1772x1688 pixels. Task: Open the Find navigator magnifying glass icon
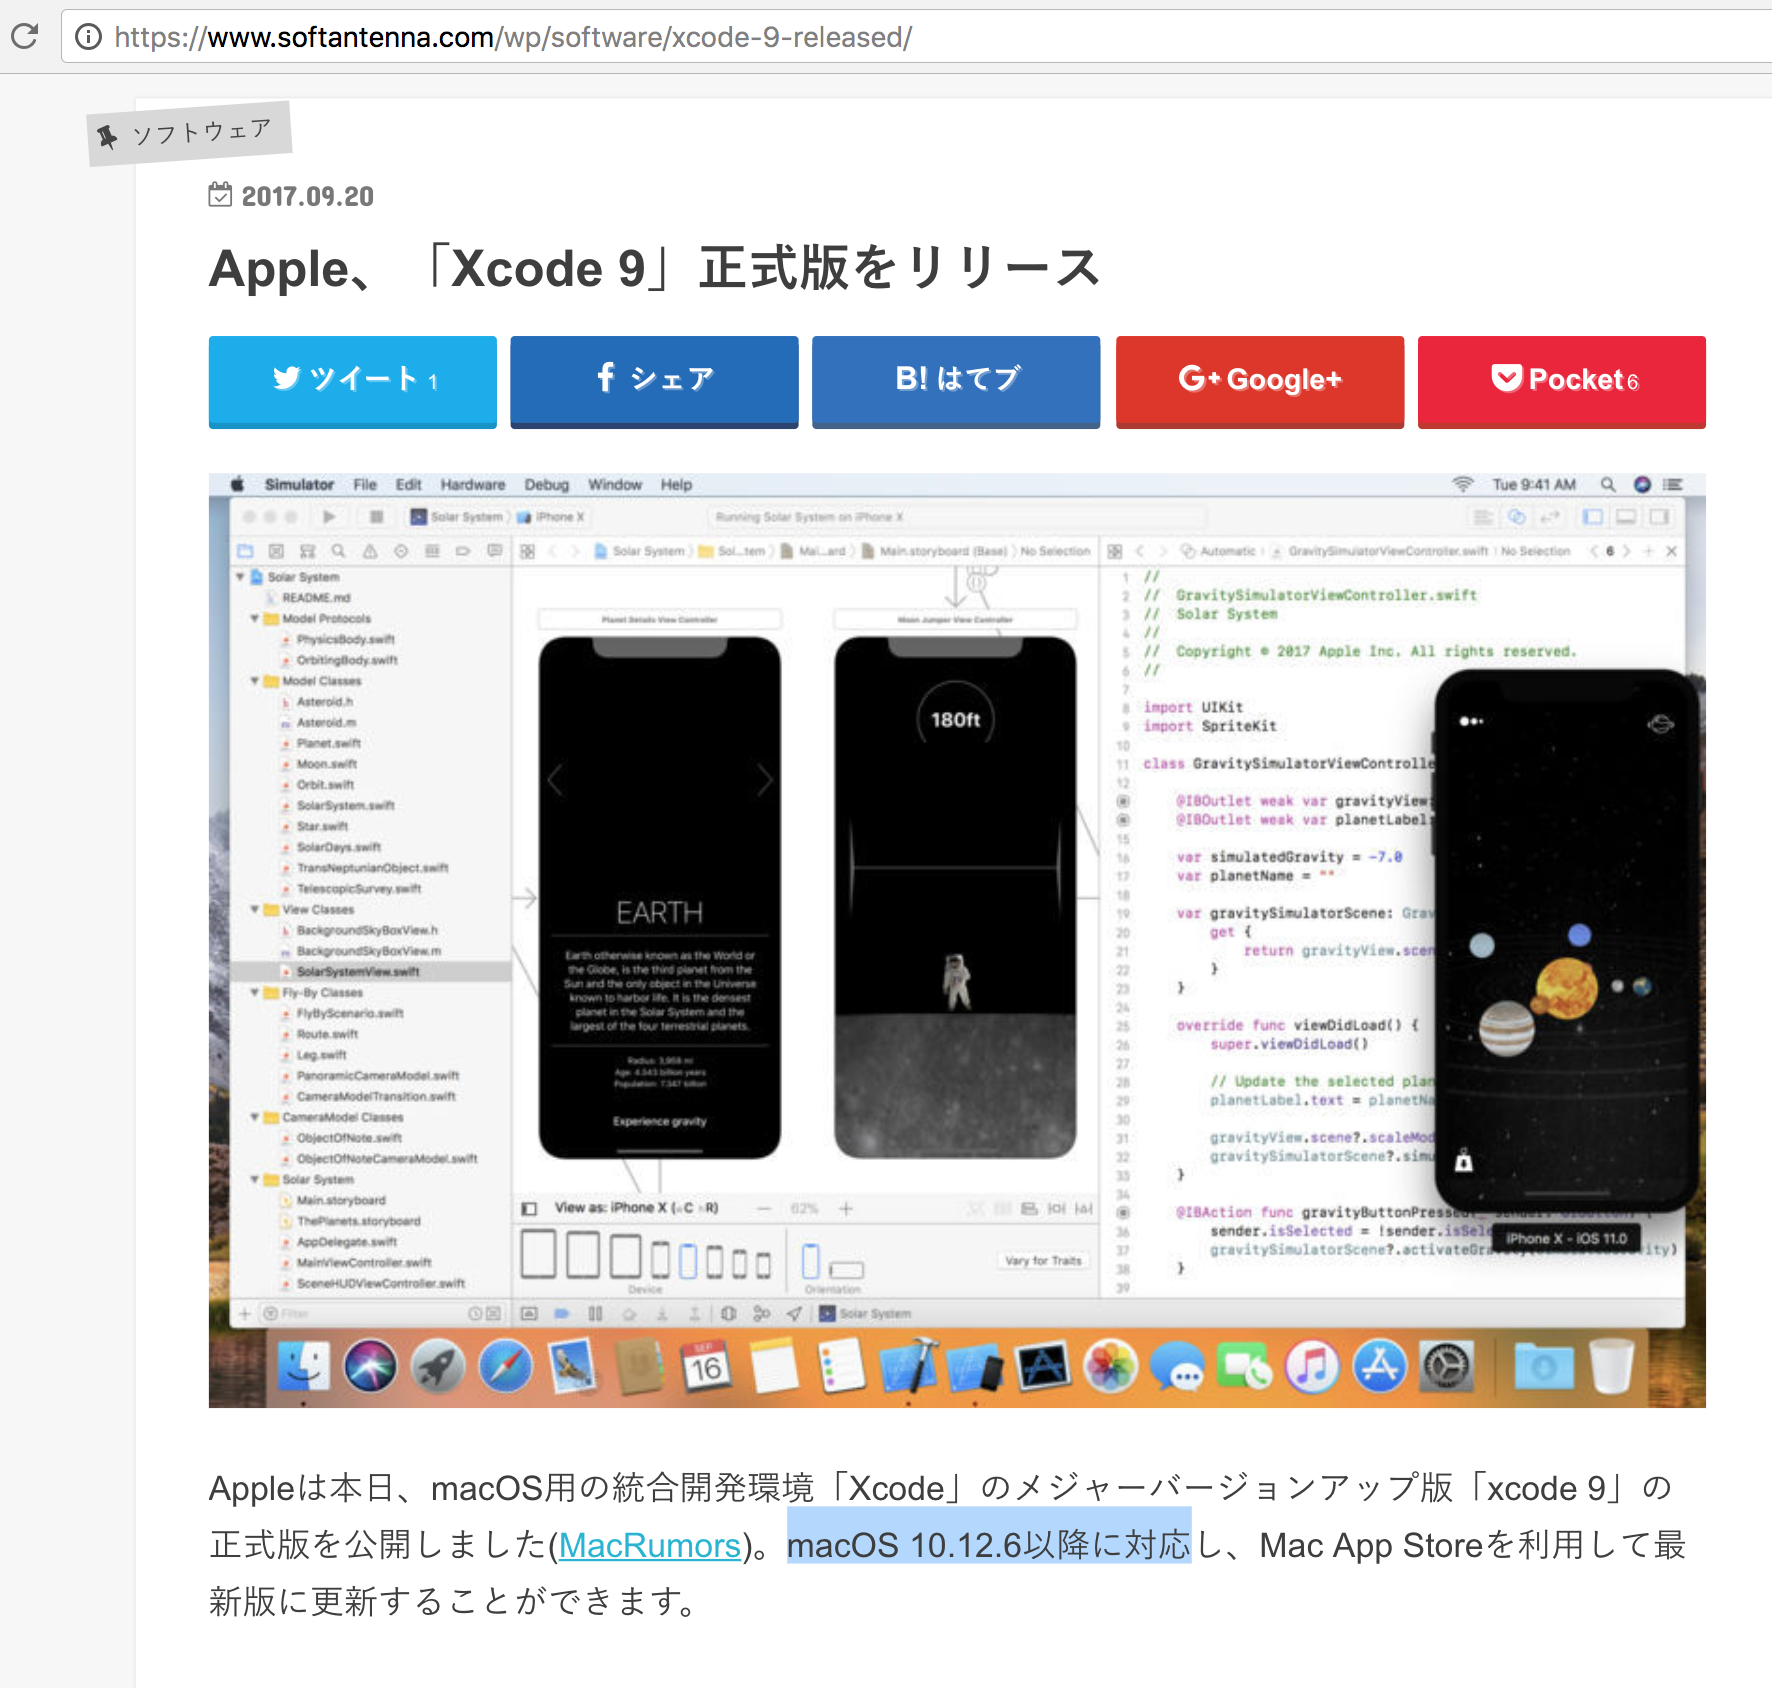click(339, 551)
